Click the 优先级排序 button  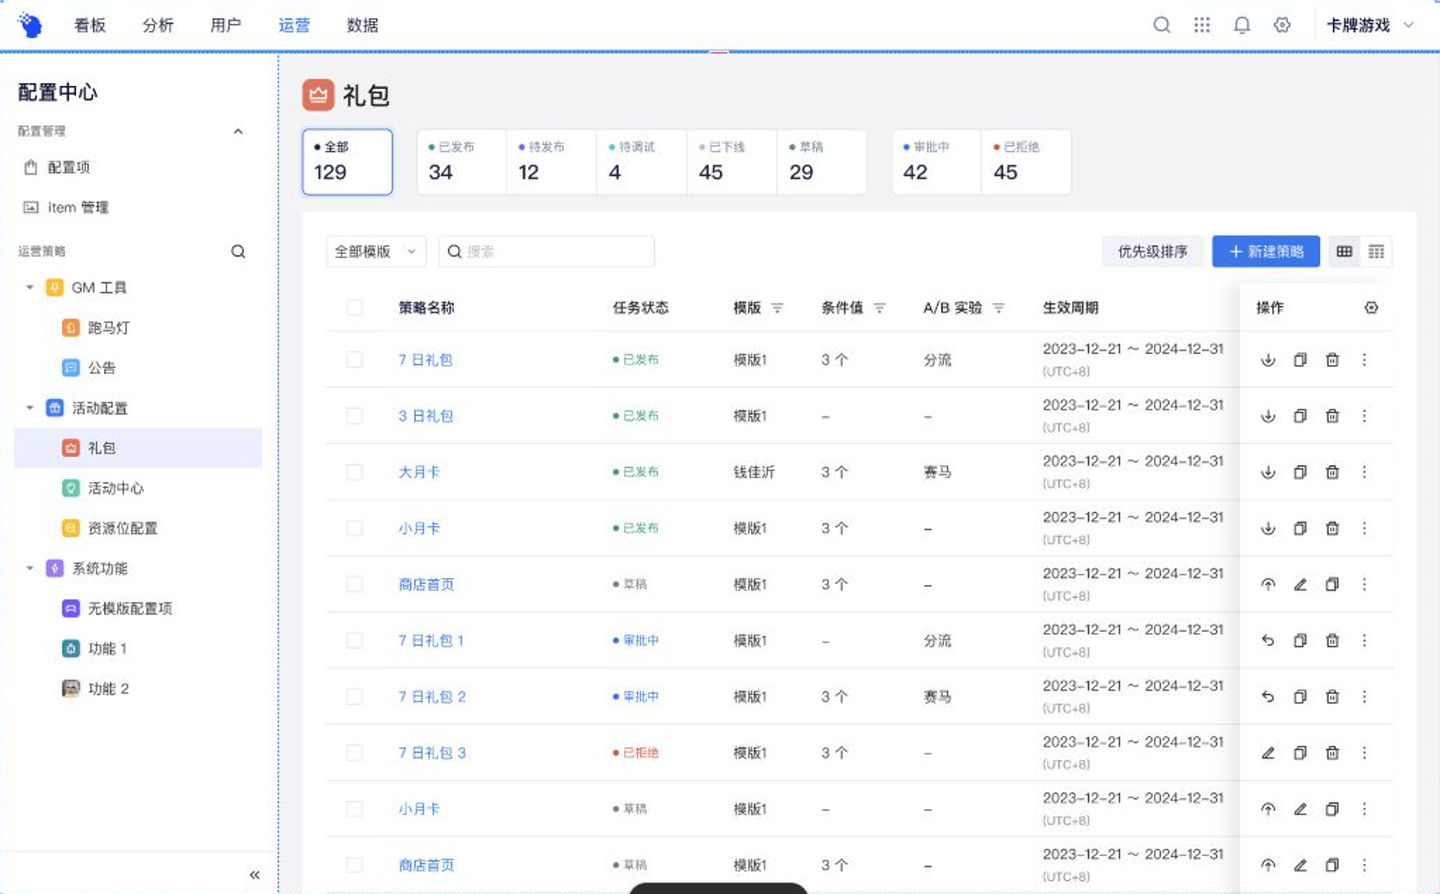click(x=1153, y=252)
